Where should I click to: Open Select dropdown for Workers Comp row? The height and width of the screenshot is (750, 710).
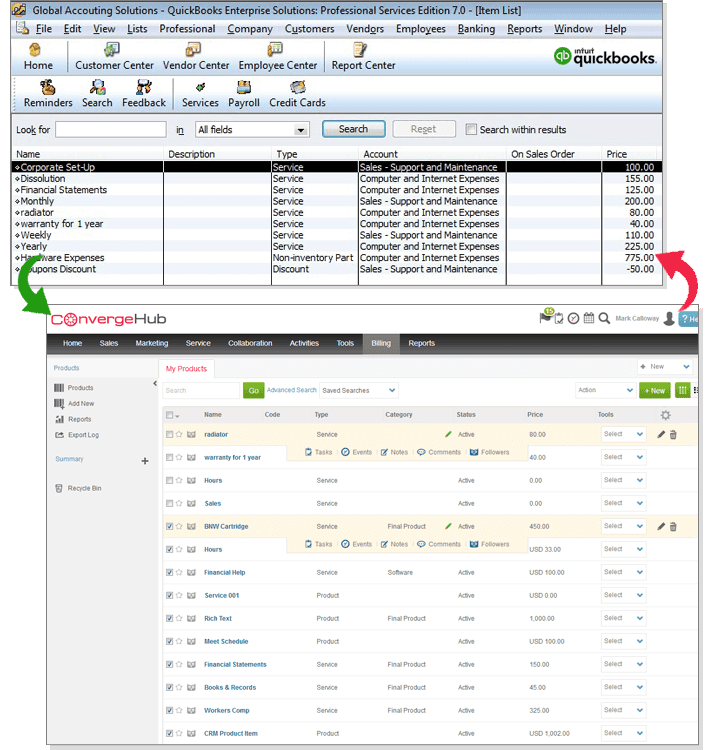[x=623, y=710]
